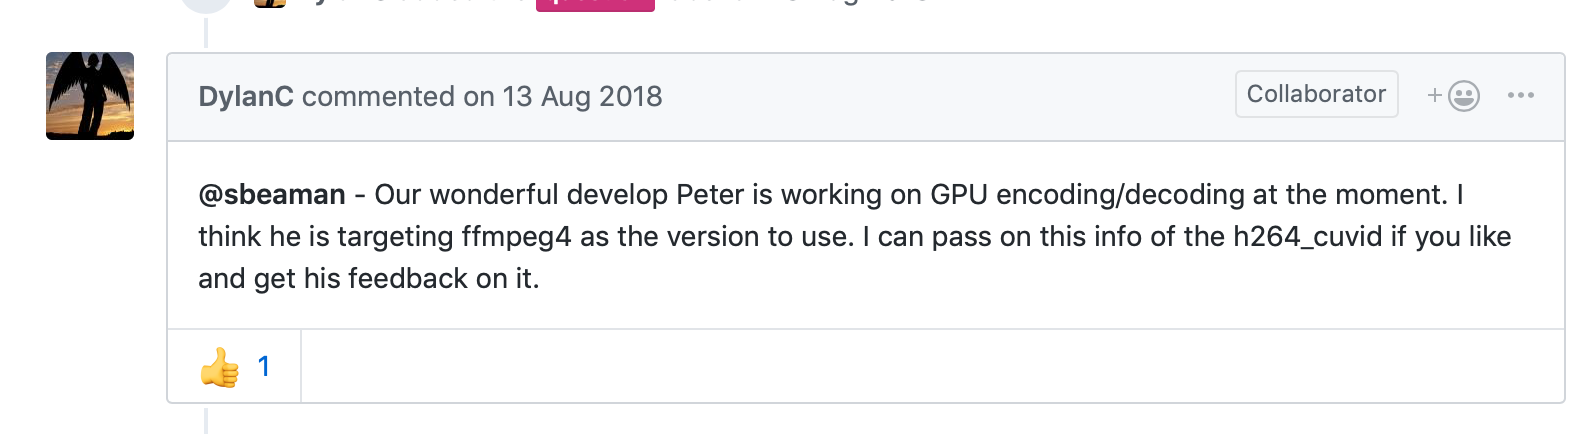Click the thumbs up reaction count 1
Image resolution: width=1592 pixels, height=434 pixels.
coord(264,367)
